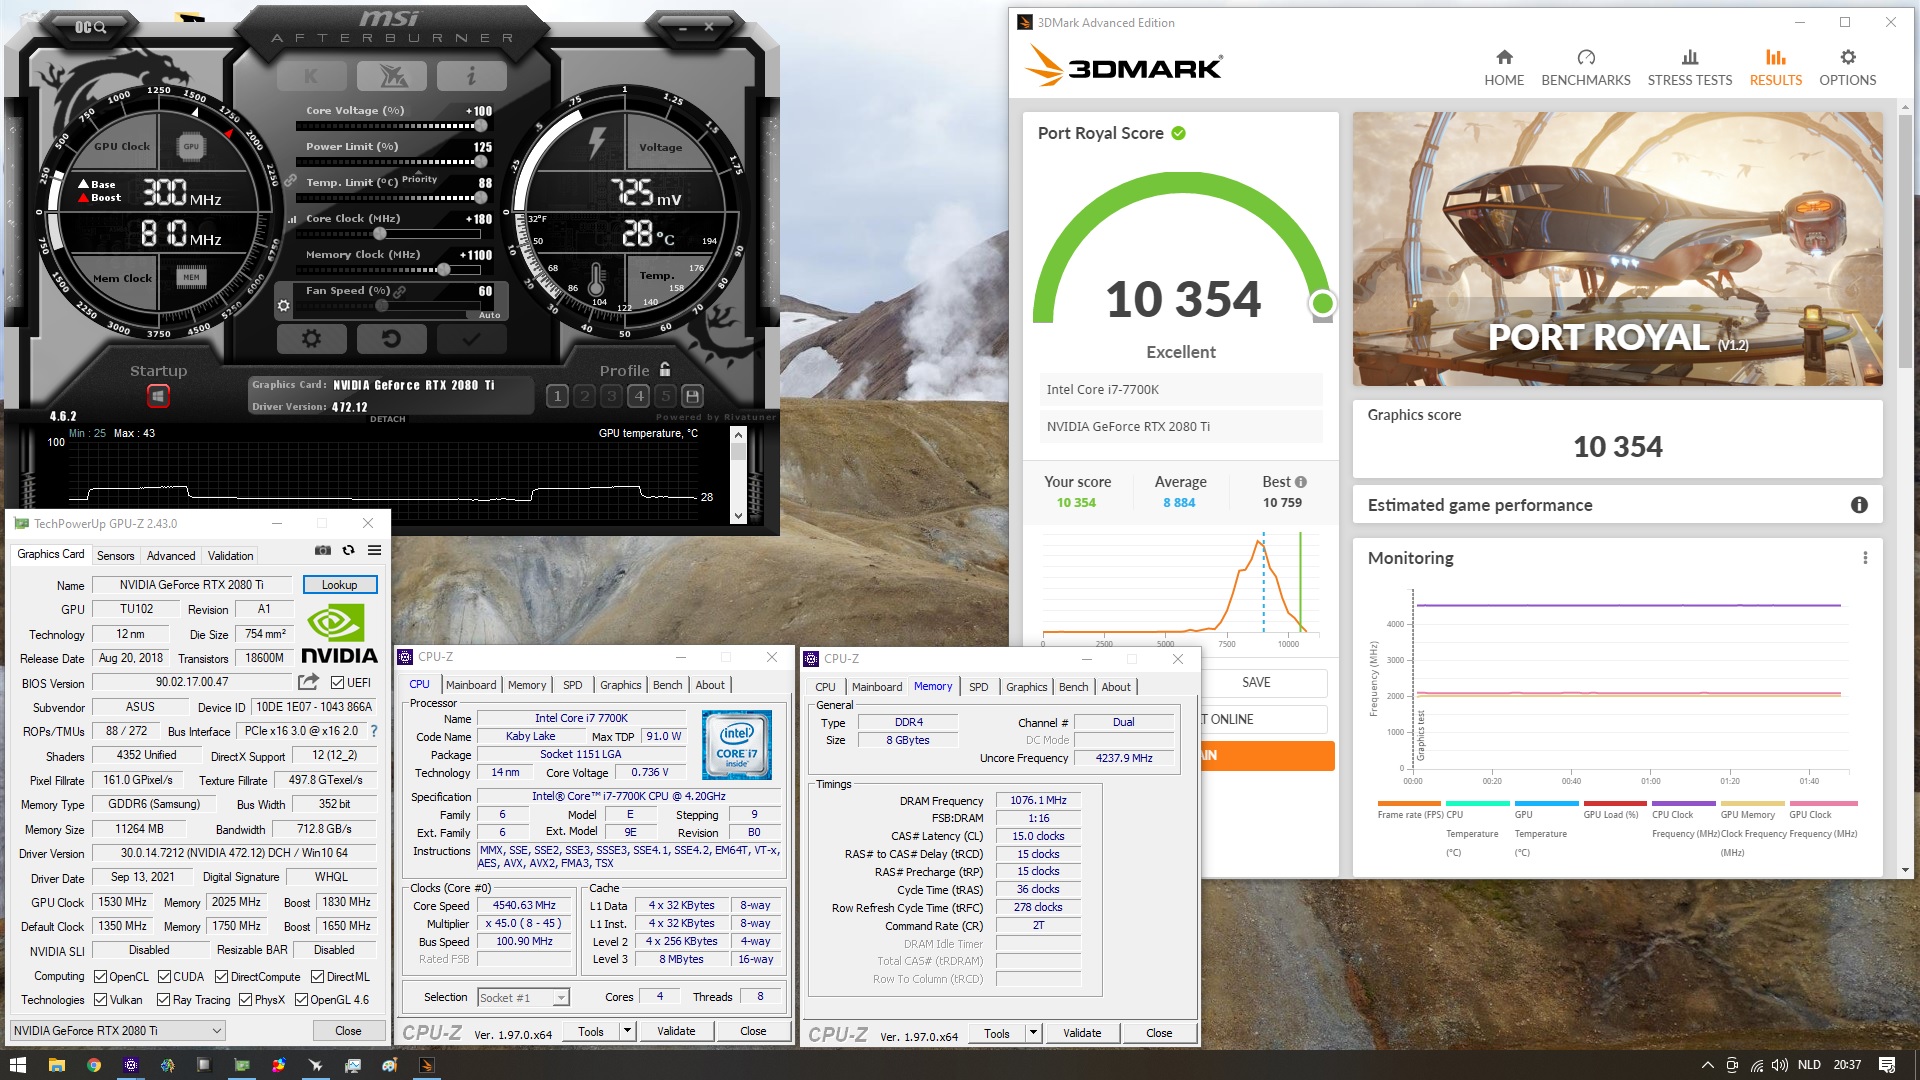The width and height of the screenshot is (1920, 1080).
Task: Adjust the Core Voltage slider handle
Action: point(481,126)
